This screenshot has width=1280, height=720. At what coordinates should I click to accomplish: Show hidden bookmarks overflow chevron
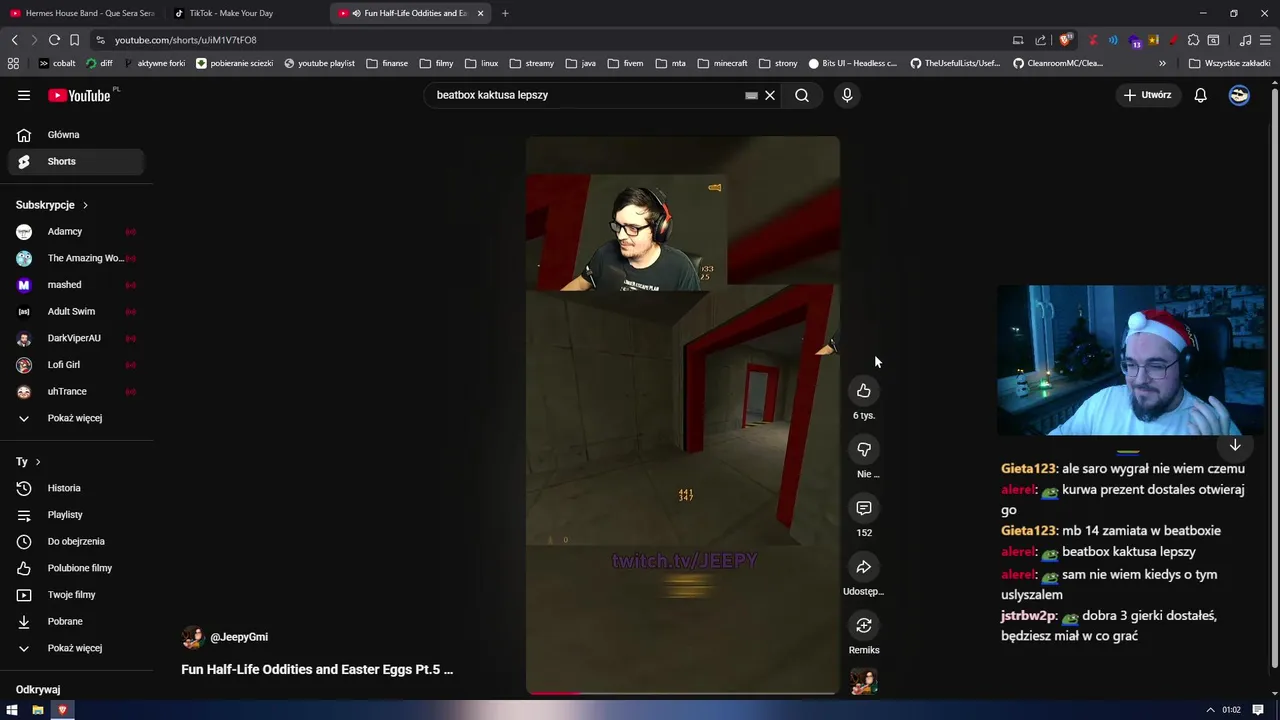1162,63
